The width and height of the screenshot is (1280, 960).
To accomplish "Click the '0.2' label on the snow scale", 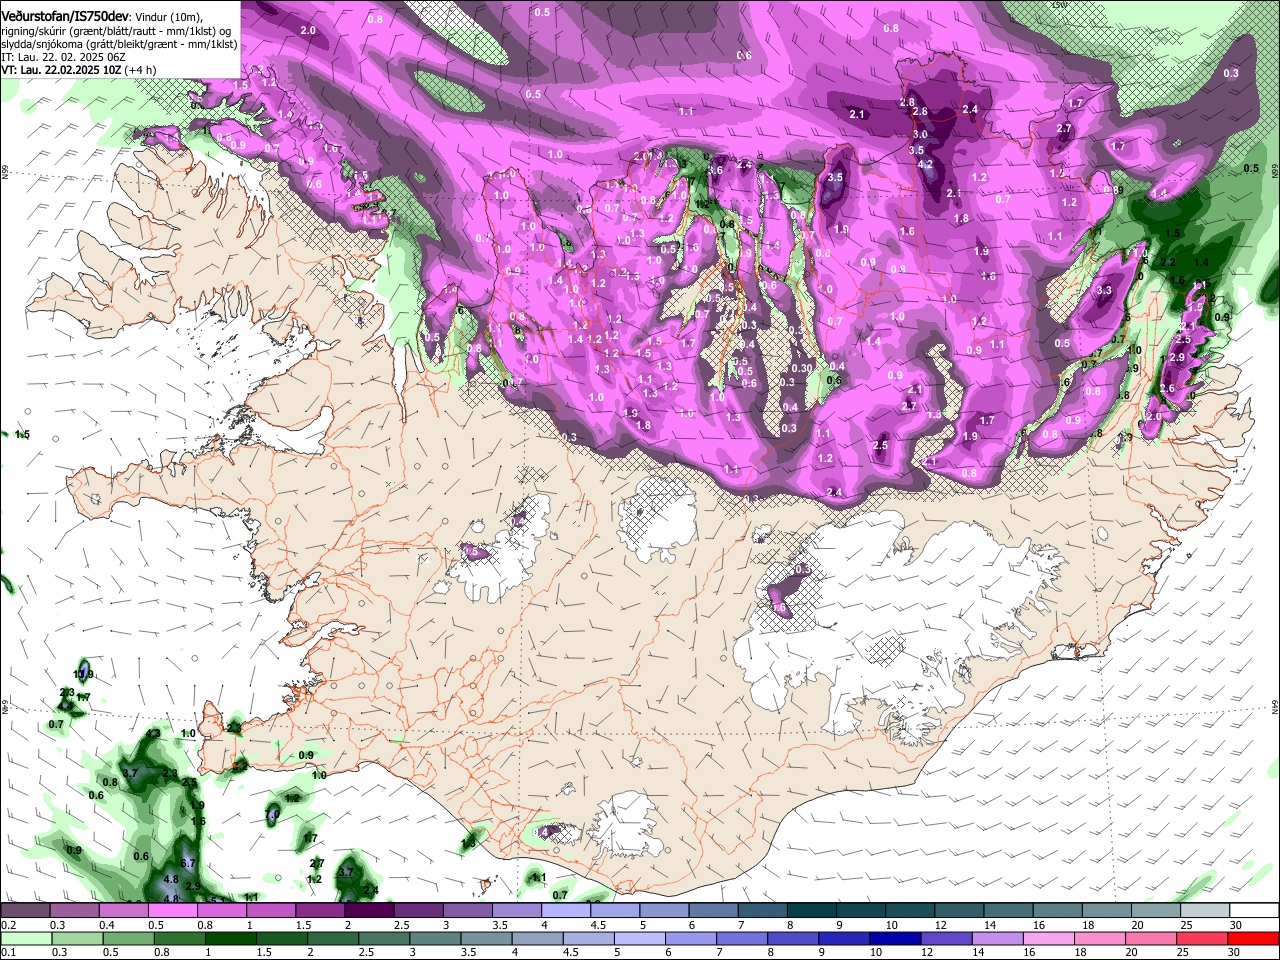I will pyautogui.click(x=7, y=925).
